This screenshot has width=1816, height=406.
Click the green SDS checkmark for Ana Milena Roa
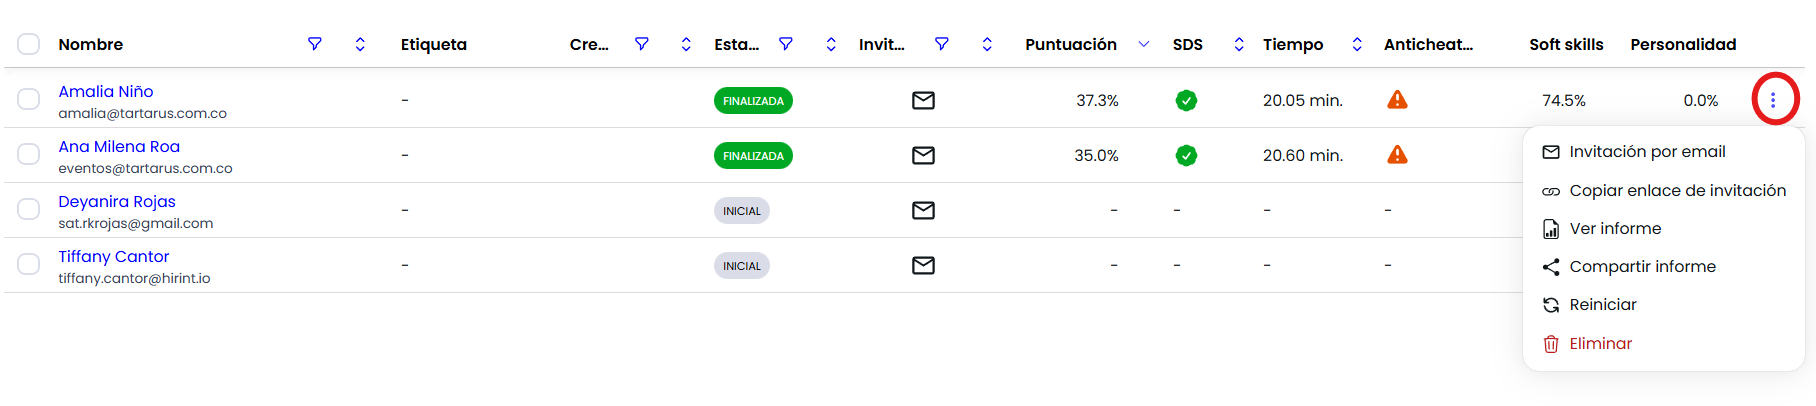tap(1186, 155)
